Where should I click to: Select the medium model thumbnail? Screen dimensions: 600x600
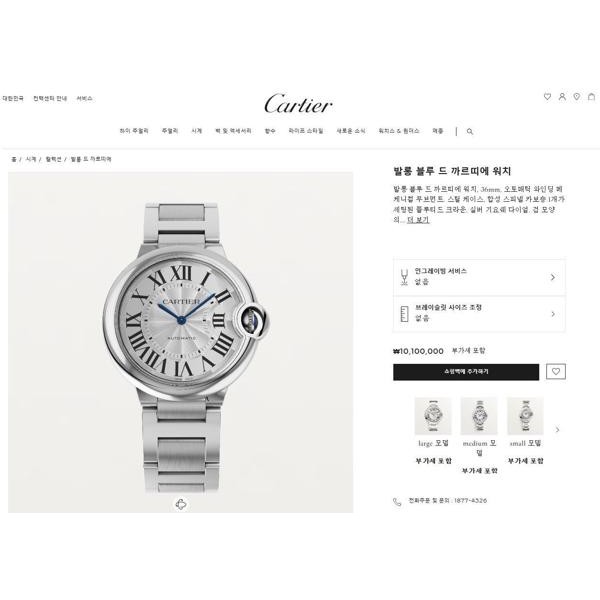pyautogui.click(x=479, y=416)
